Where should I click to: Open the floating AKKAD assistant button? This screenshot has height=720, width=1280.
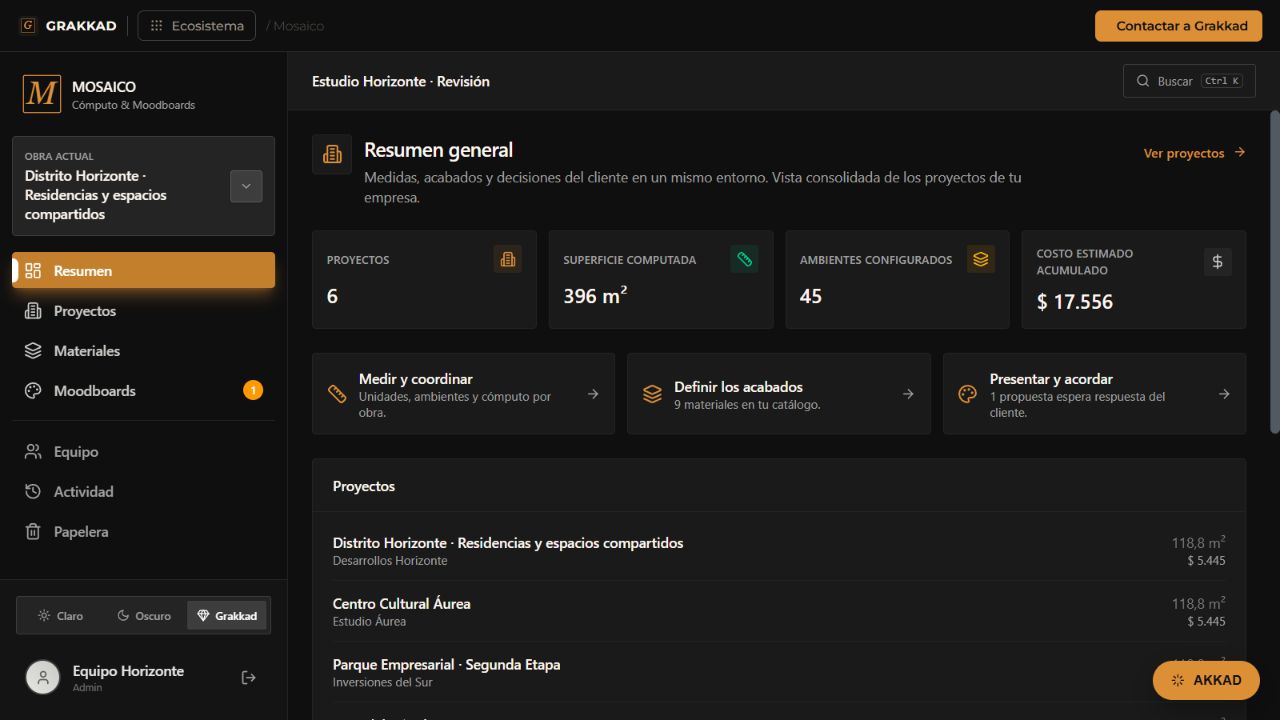(1206, 680)
